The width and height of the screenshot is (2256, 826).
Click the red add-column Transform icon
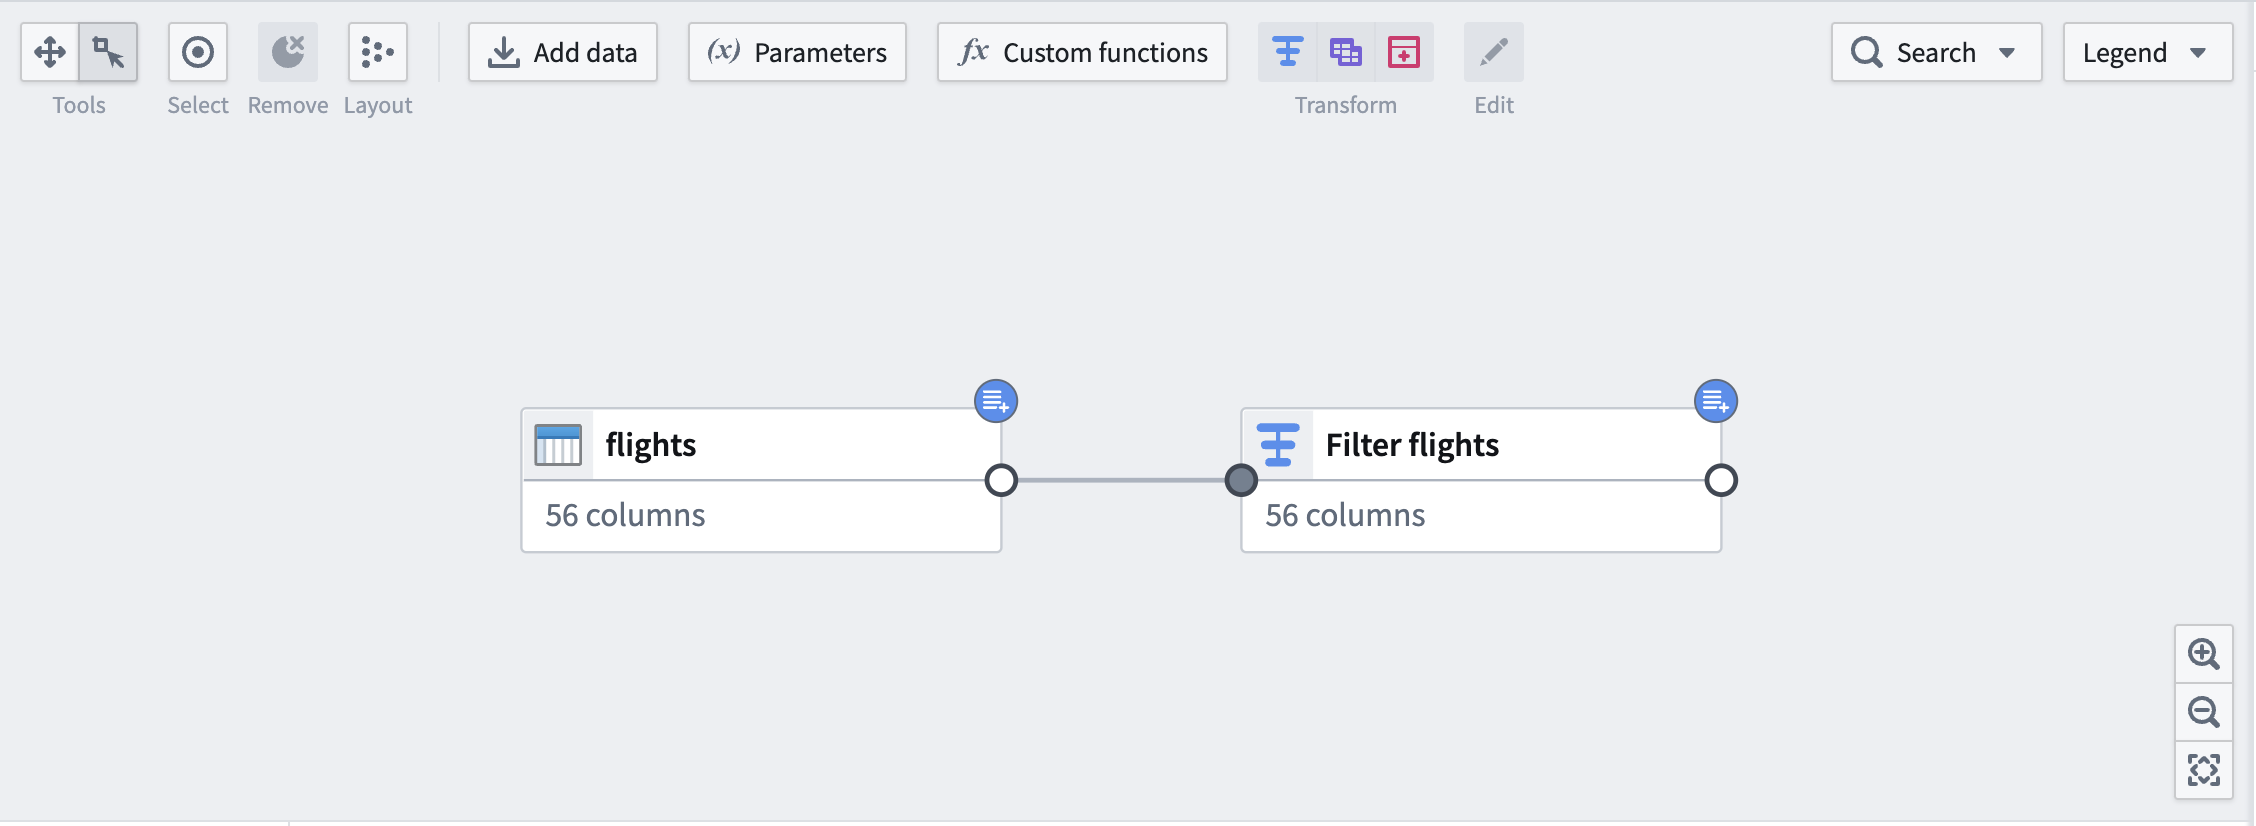point(1404,52)
